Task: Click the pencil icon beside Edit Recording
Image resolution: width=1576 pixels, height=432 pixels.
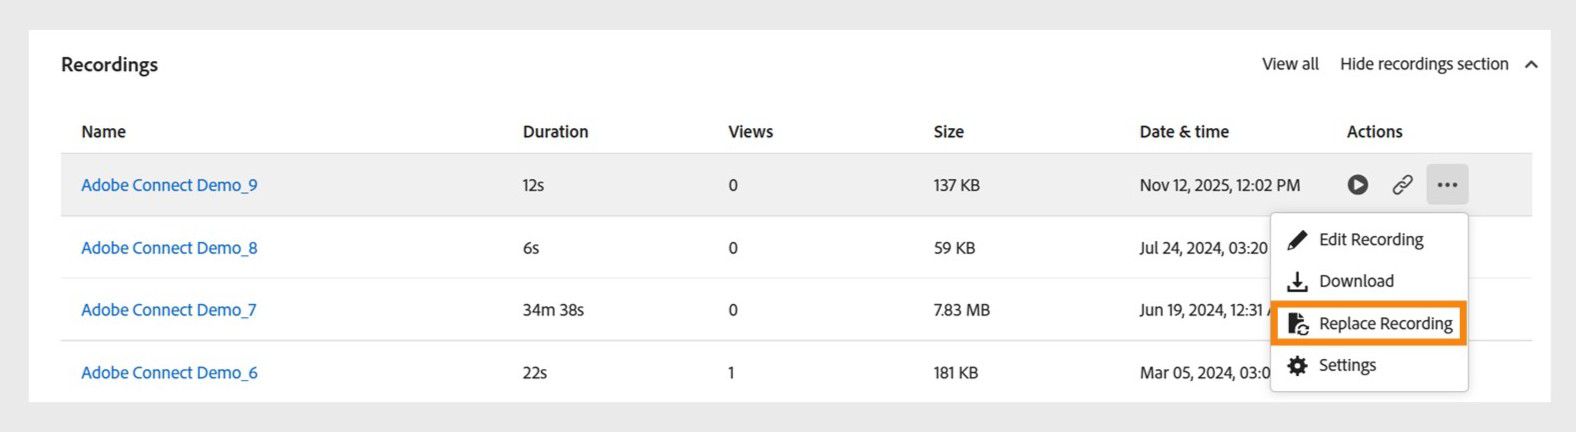Action: coord(1297,240)
